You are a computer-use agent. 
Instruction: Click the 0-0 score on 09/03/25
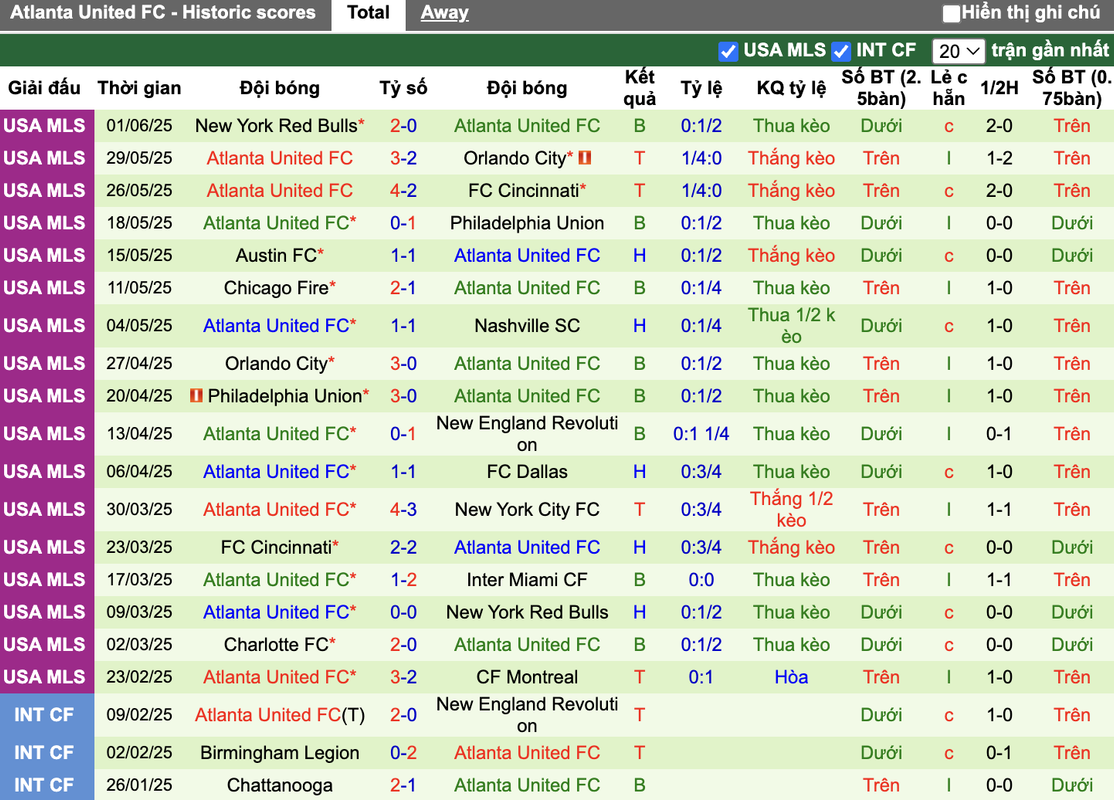tap(403, 612)
